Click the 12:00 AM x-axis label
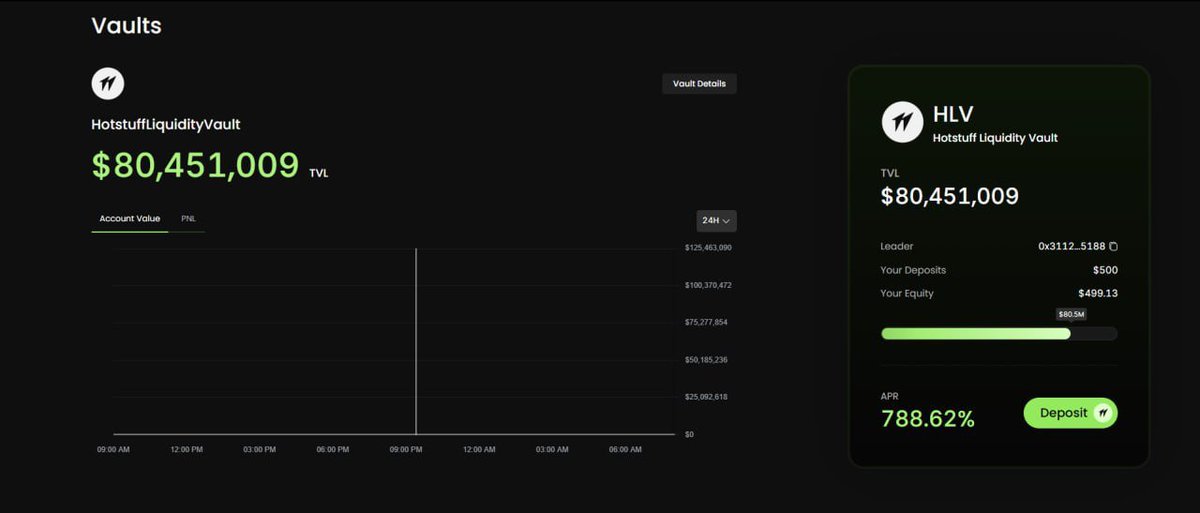Screen dimensions: 1200x513 [479, 450]
